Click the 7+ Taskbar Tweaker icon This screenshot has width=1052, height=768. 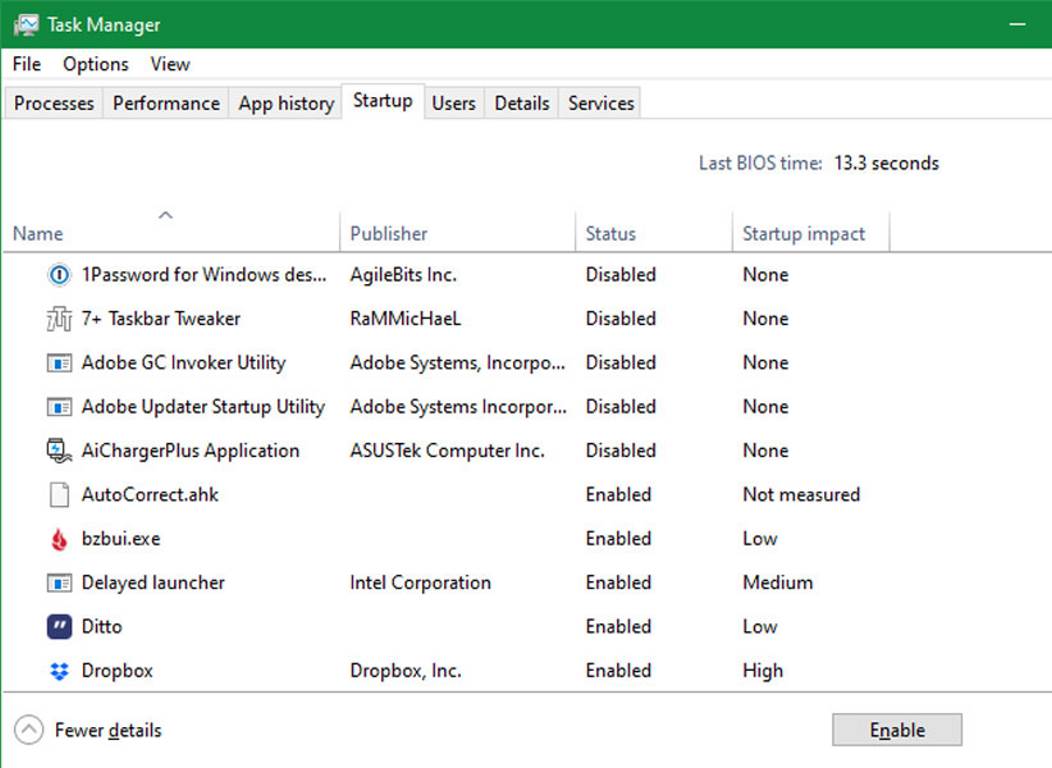pyautogui.click(x=59, y=319)
